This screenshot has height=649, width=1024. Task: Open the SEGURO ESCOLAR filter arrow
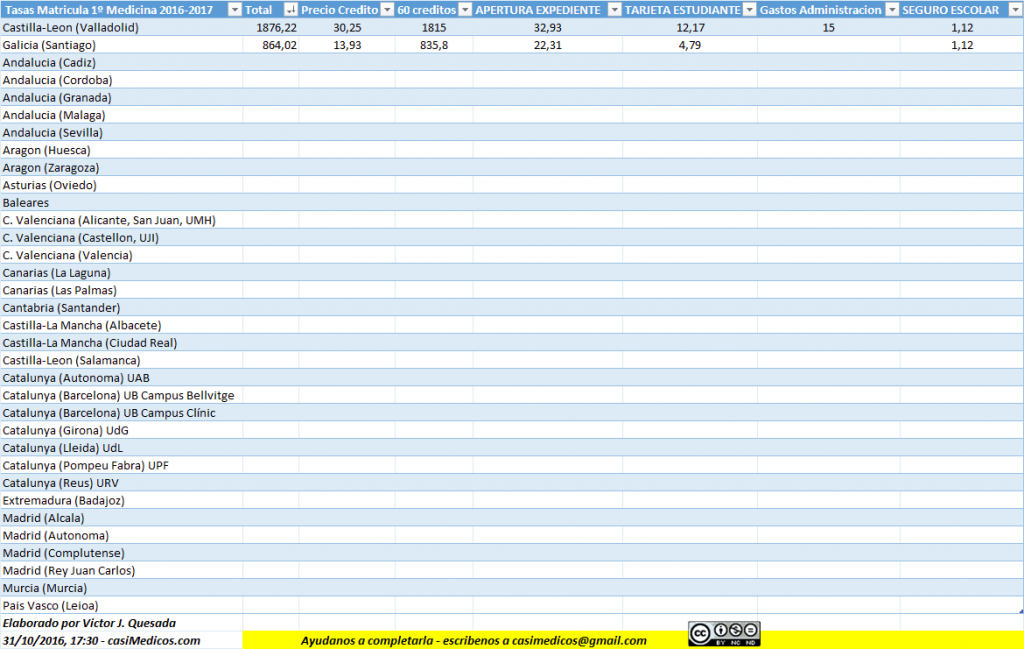click(1013, 10)
